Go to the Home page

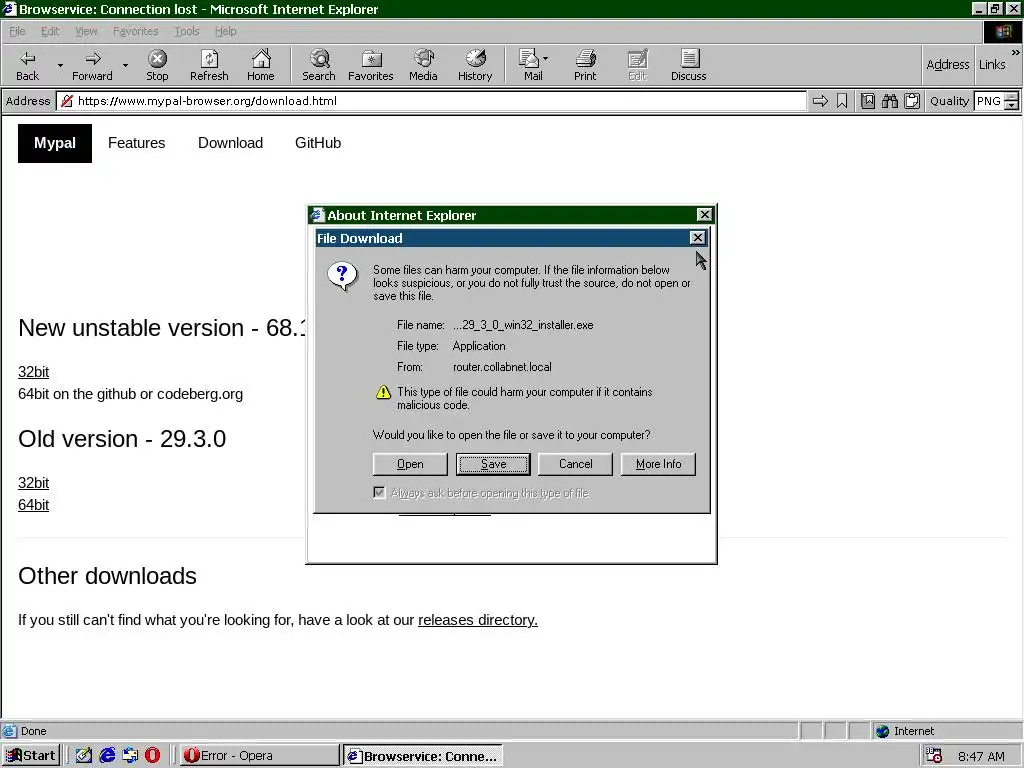(x=261, y=65)
